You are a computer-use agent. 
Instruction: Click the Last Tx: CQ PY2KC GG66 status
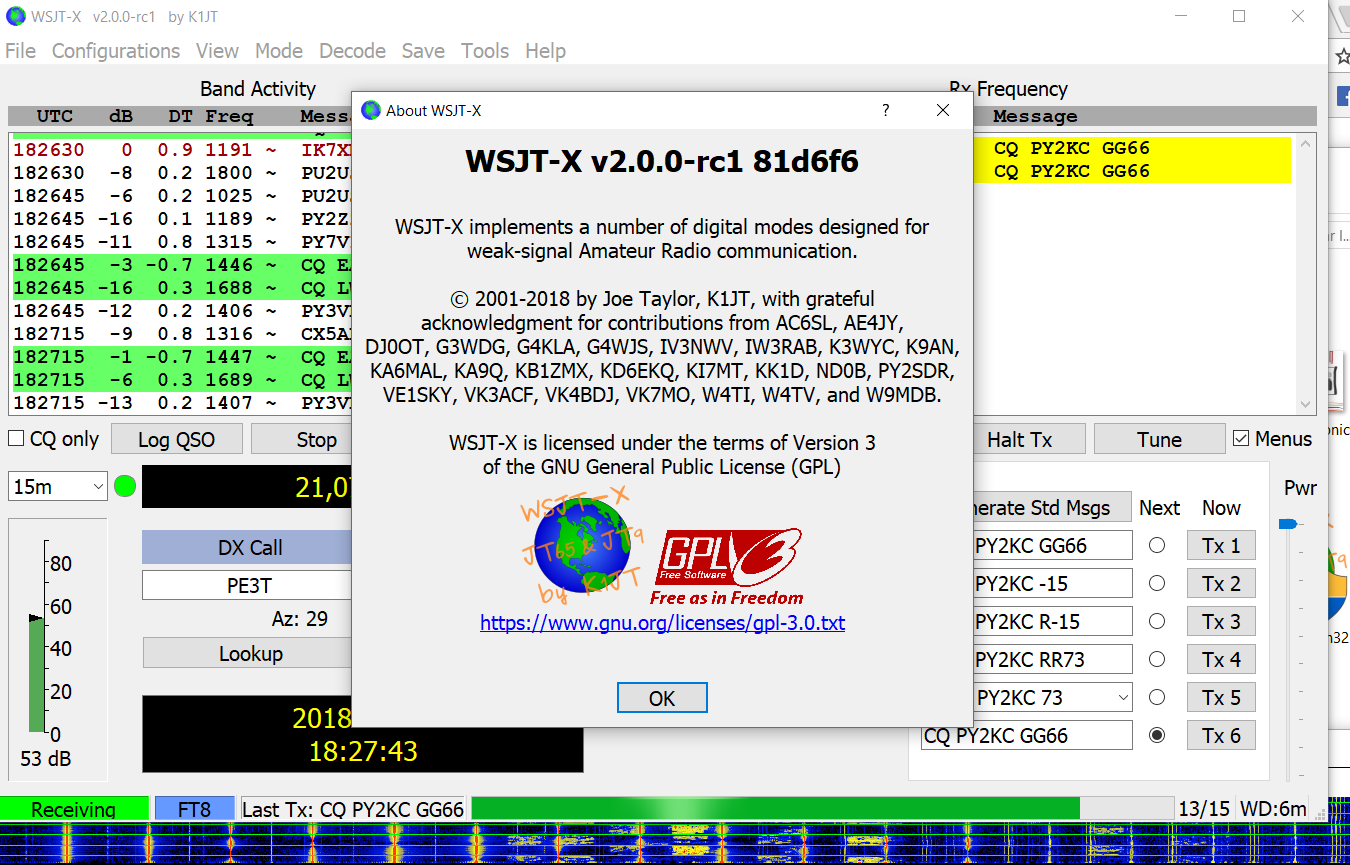click(353, 809)
